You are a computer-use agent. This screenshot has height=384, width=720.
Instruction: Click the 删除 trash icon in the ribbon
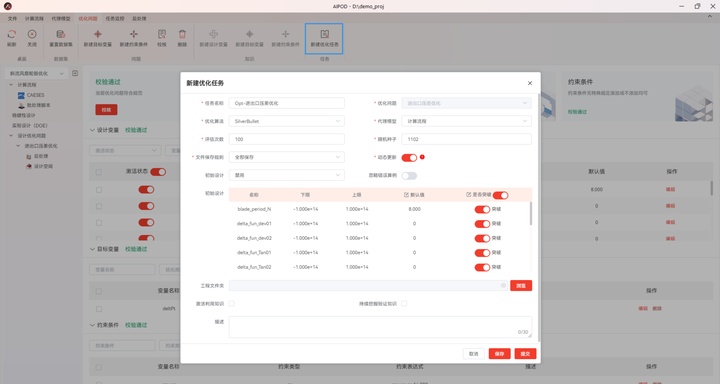pyautogui.click(x=182, y=34)
